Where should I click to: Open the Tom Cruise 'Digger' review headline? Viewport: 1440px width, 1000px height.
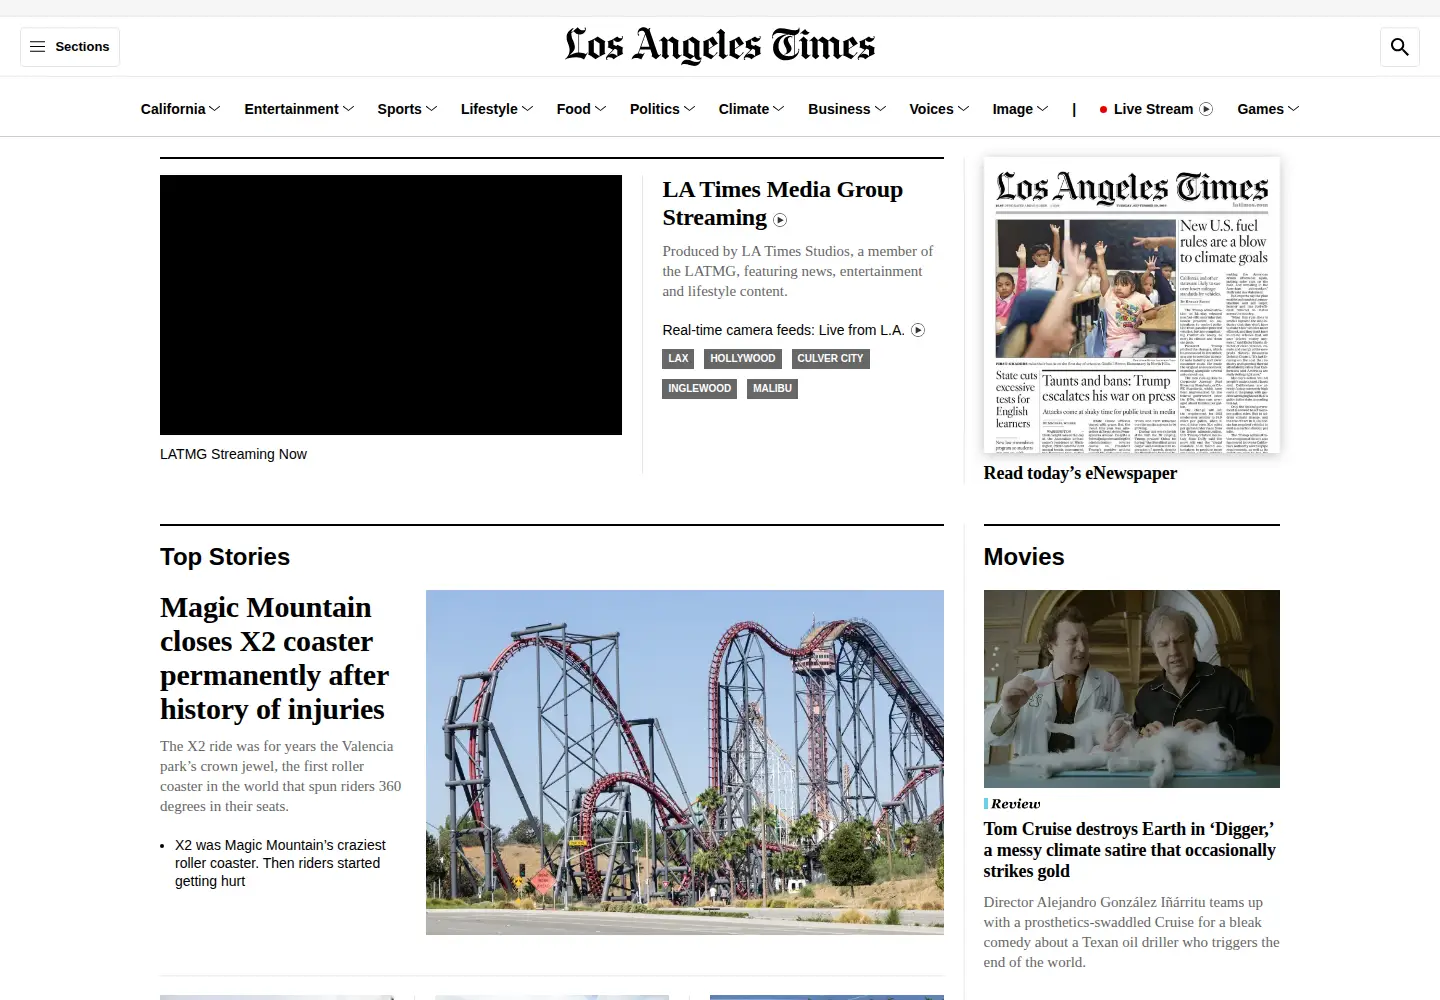pyautogui.click(x=1130, y=850)
